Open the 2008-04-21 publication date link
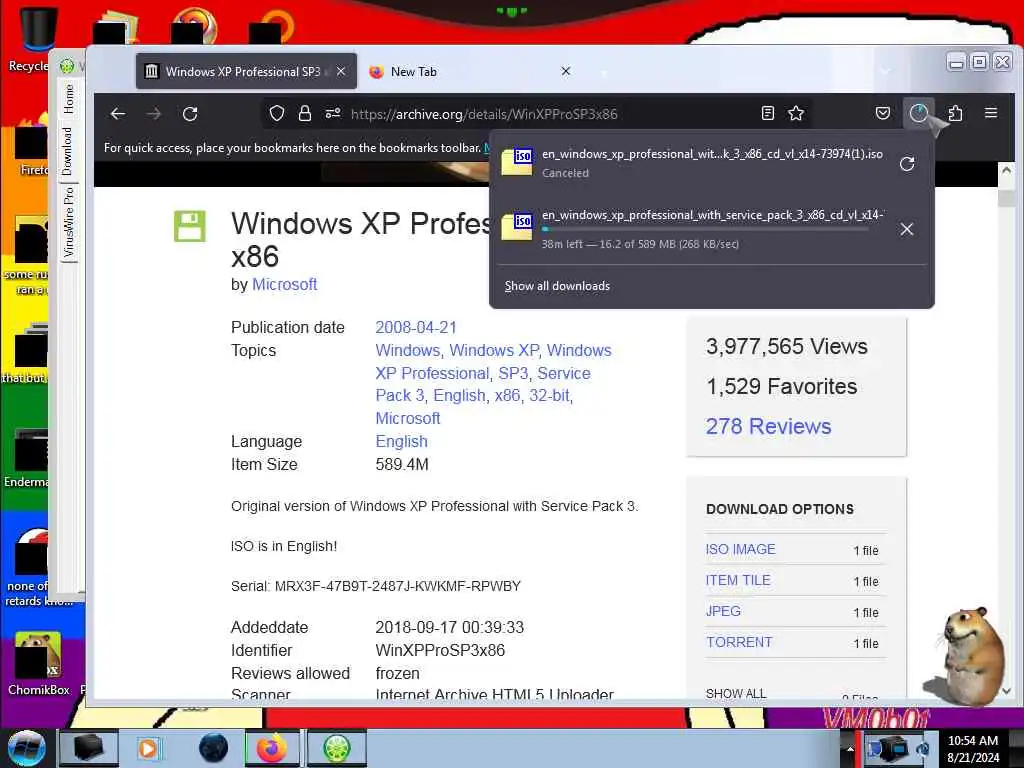Viewport: 1024px width, 768px height. (x=416, y=327)
